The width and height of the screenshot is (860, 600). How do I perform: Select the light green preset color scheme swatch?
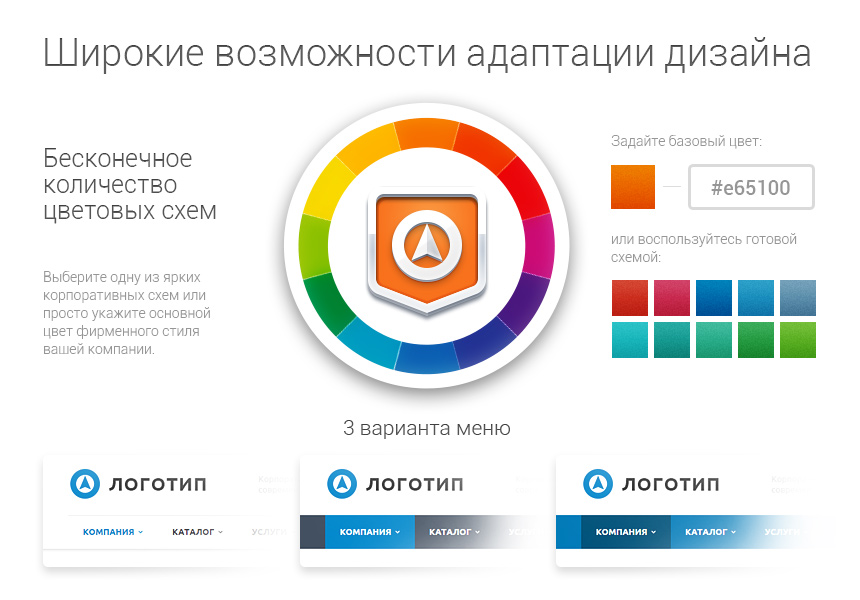[x=799, y=340]
